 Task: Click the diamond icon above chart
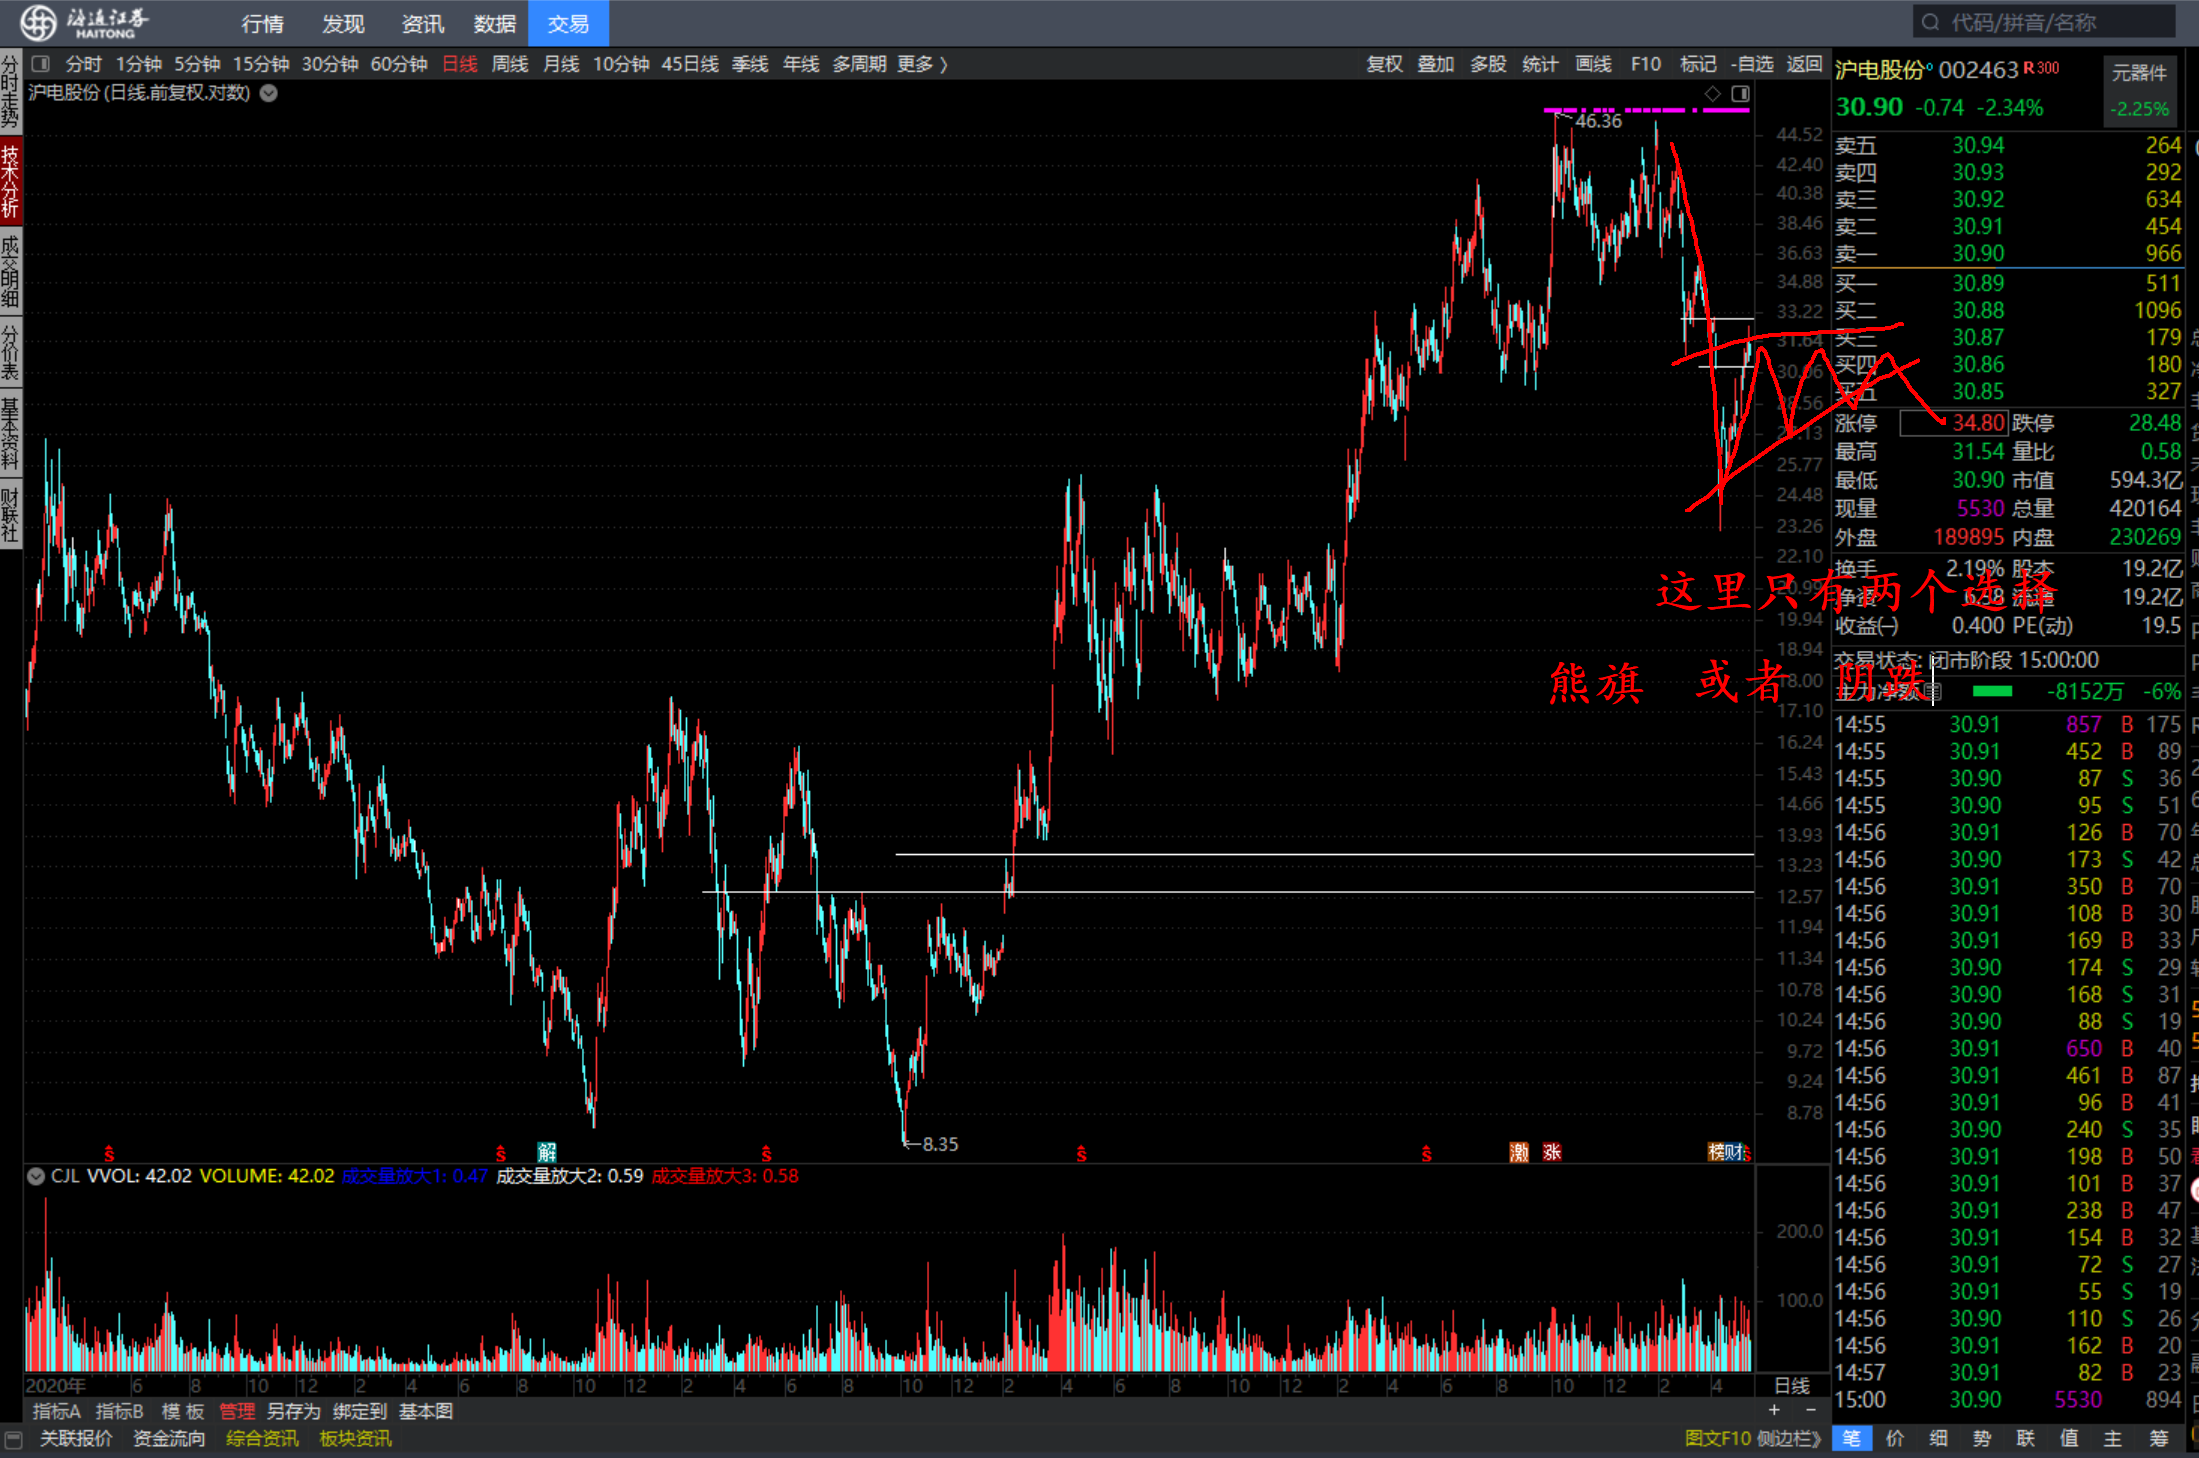pyautogui.click(x=1713, y=93)
